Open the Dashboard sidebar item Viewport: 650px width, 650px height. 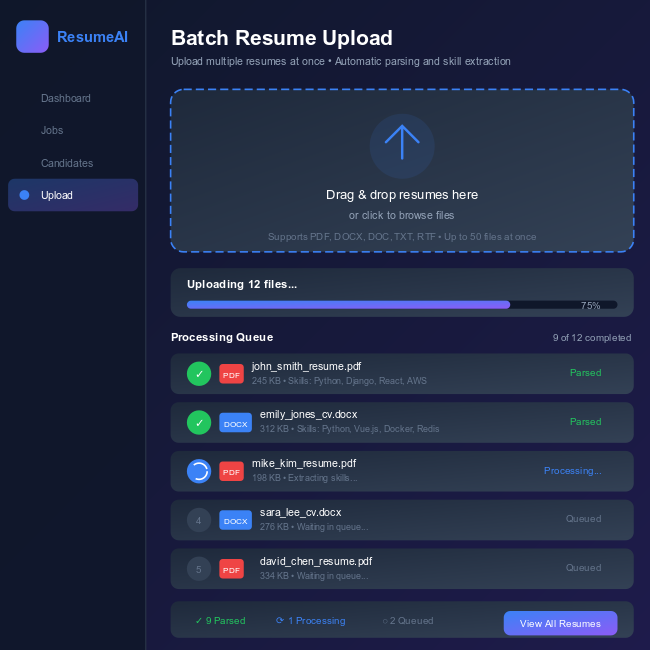coord(66,98)
